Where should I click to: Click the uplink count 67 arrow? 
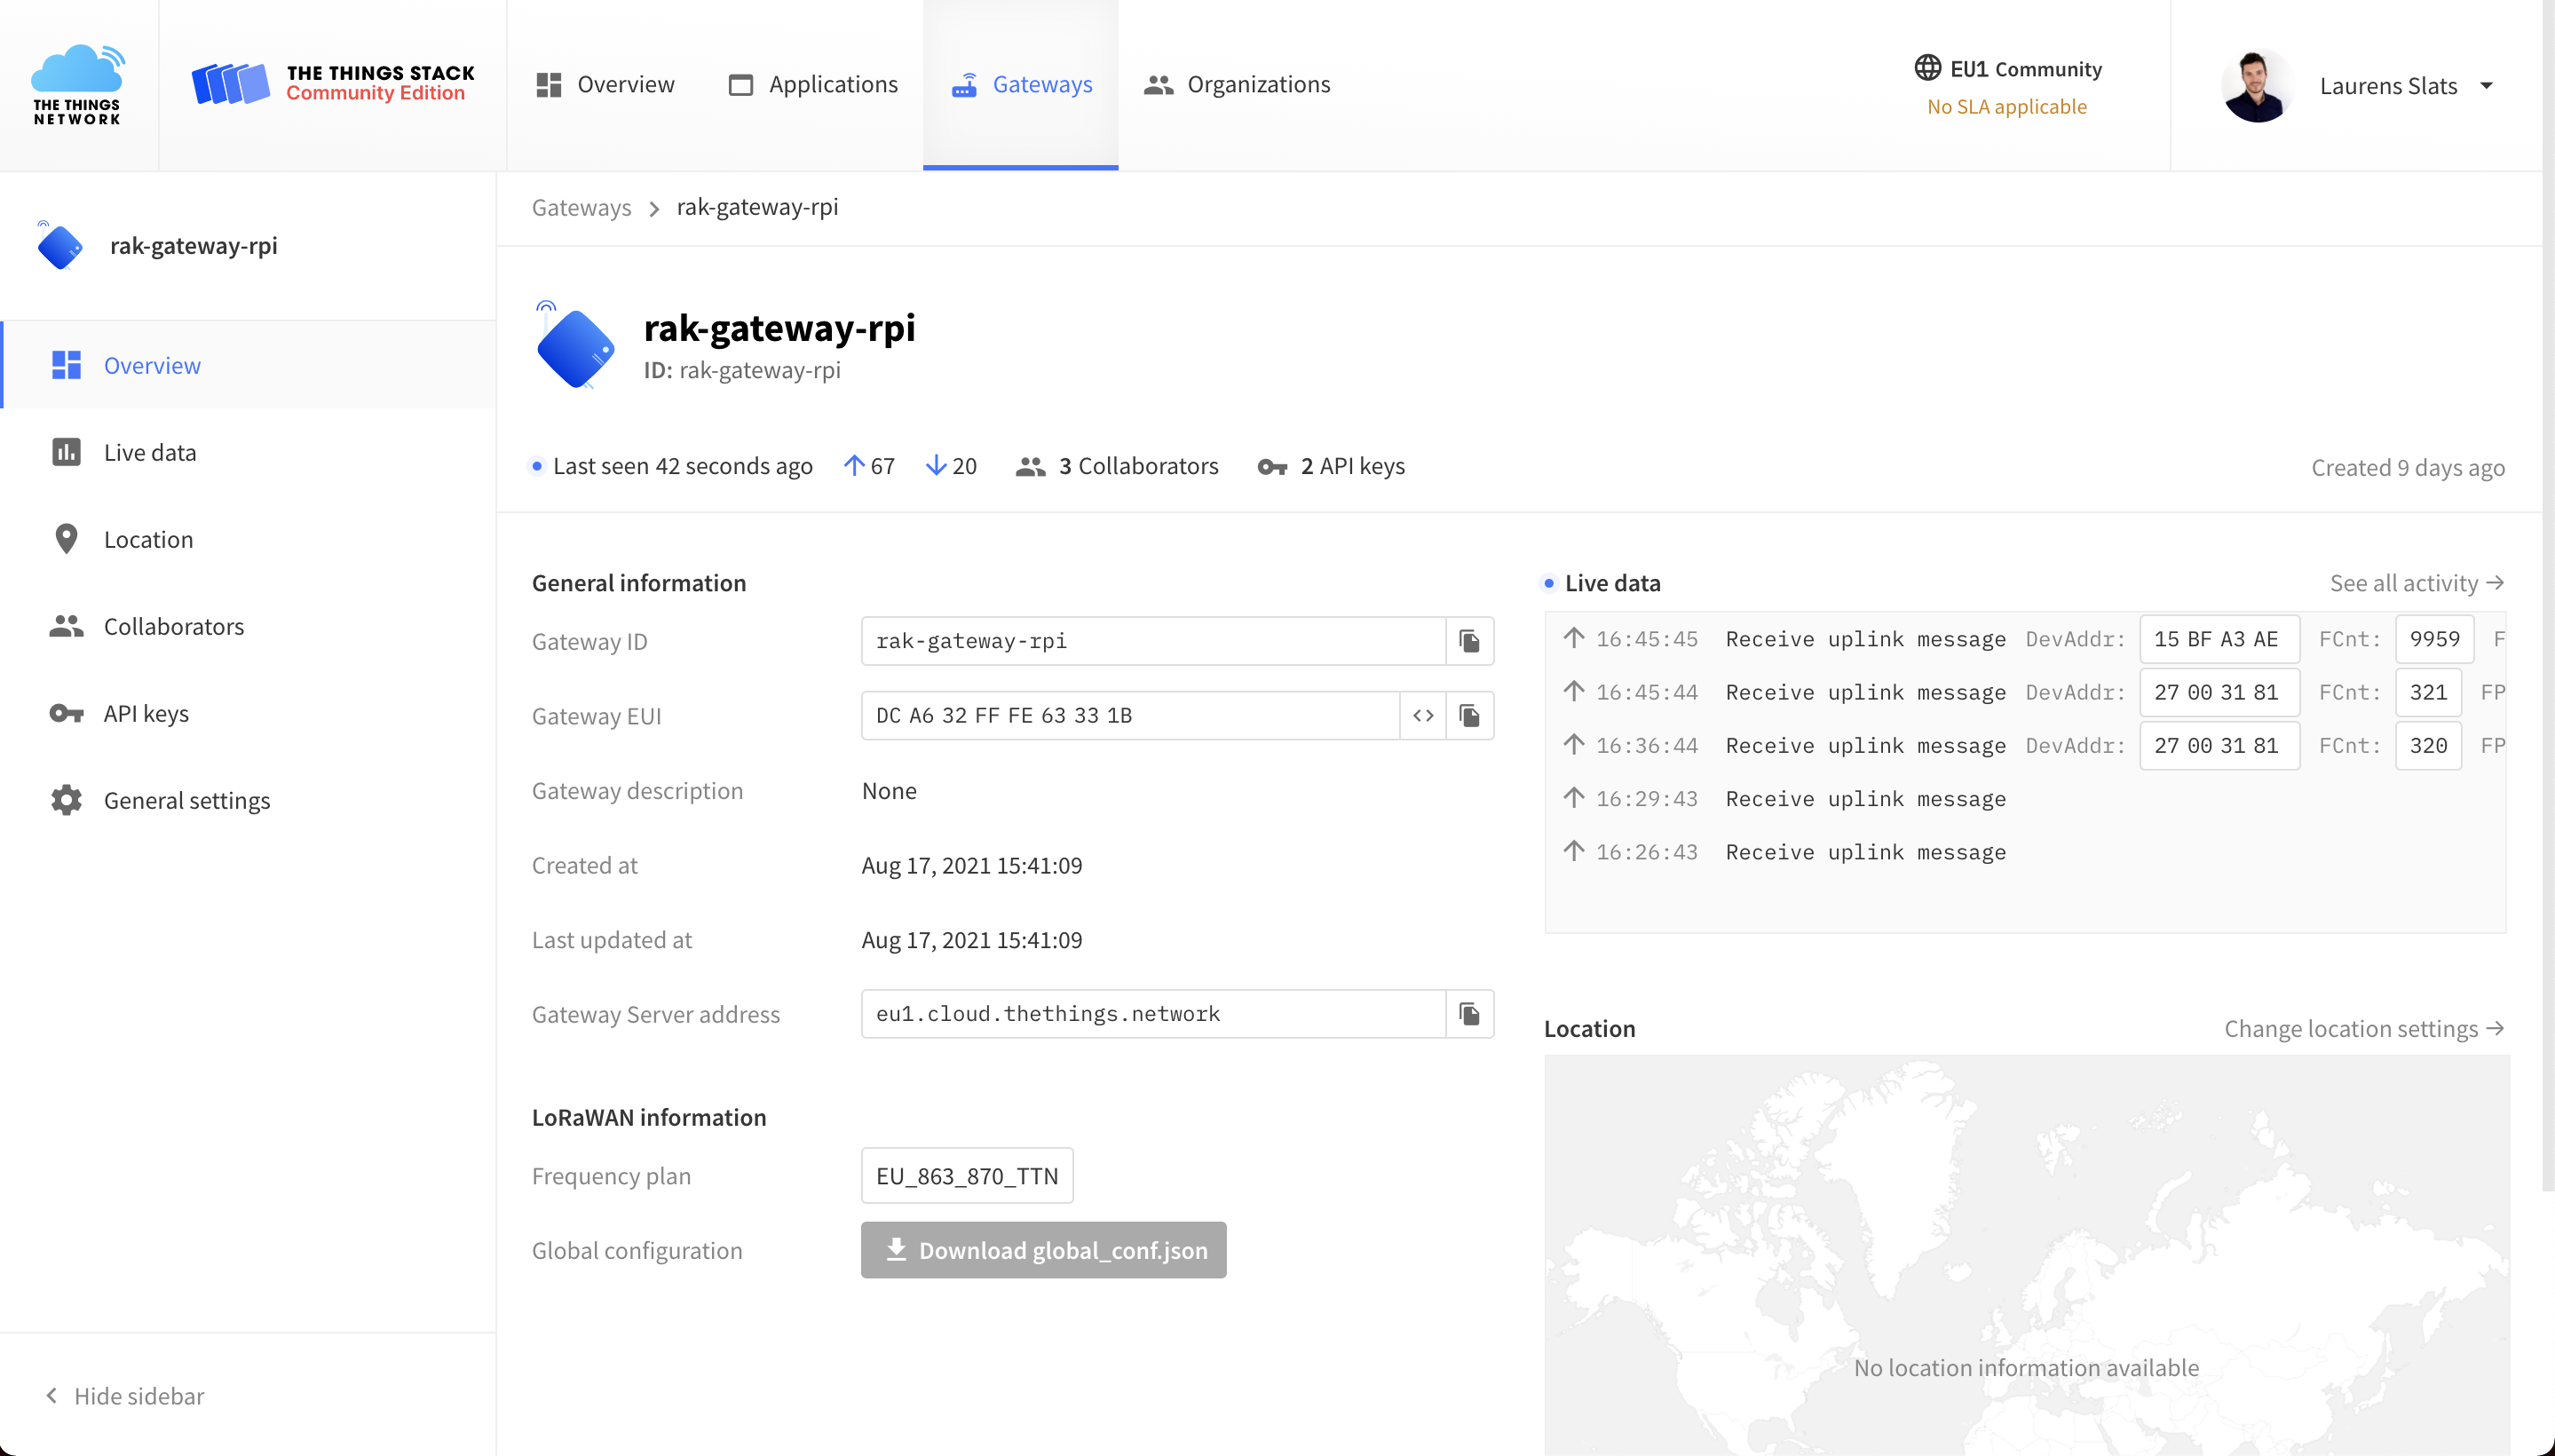coord(853,466)
